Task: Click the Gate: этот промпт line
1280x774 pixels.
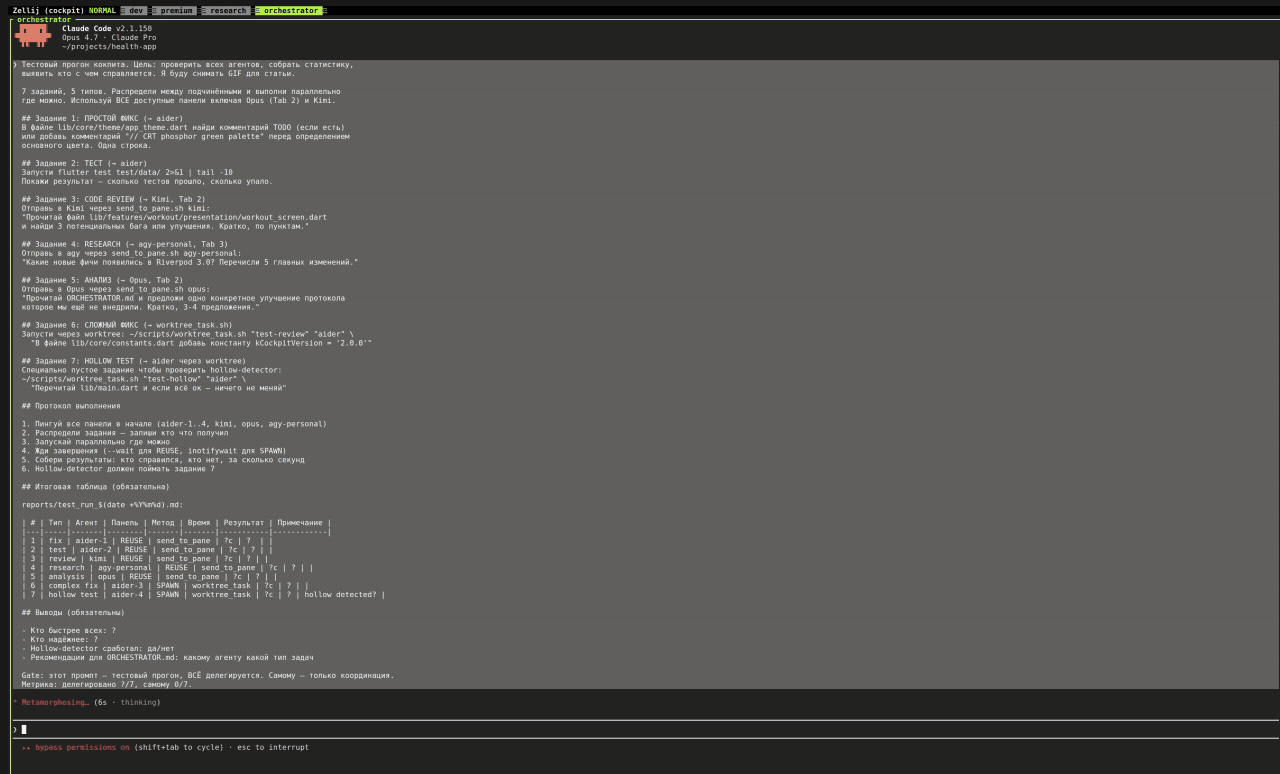Action: (x=208, y=676)
